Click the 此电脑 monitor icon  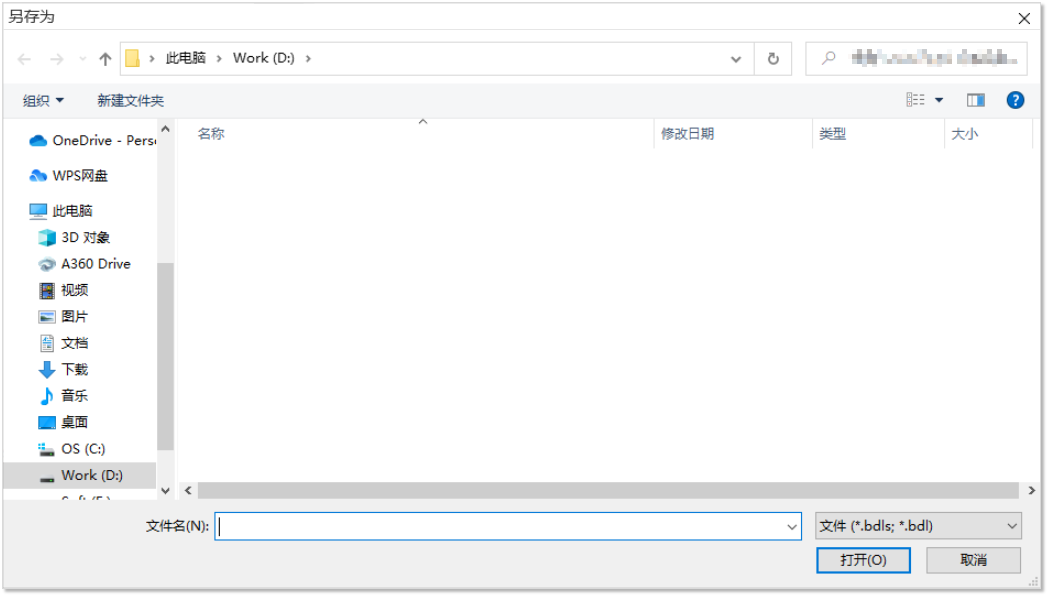[x=38, y=211]
